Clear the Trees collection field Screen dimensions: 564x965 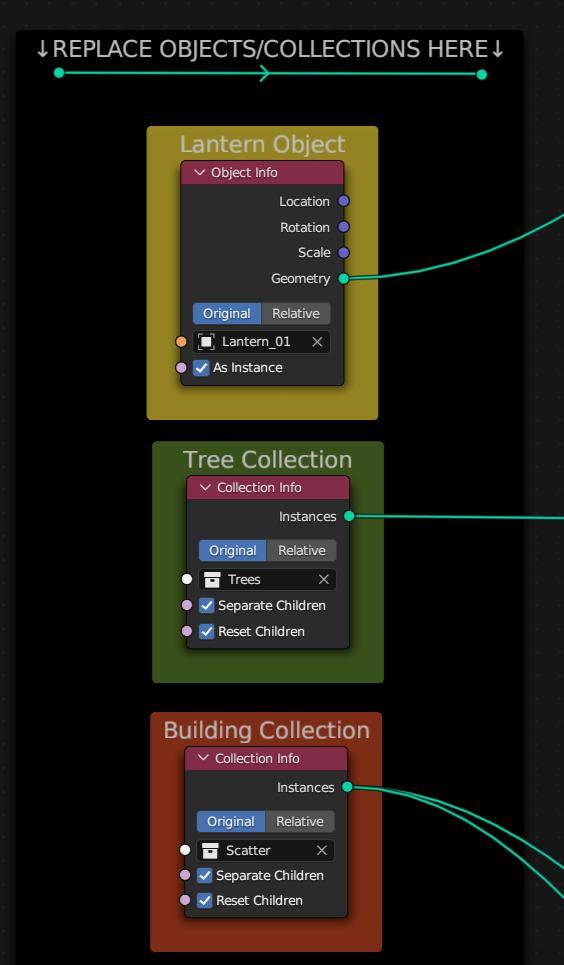point(323,579)
